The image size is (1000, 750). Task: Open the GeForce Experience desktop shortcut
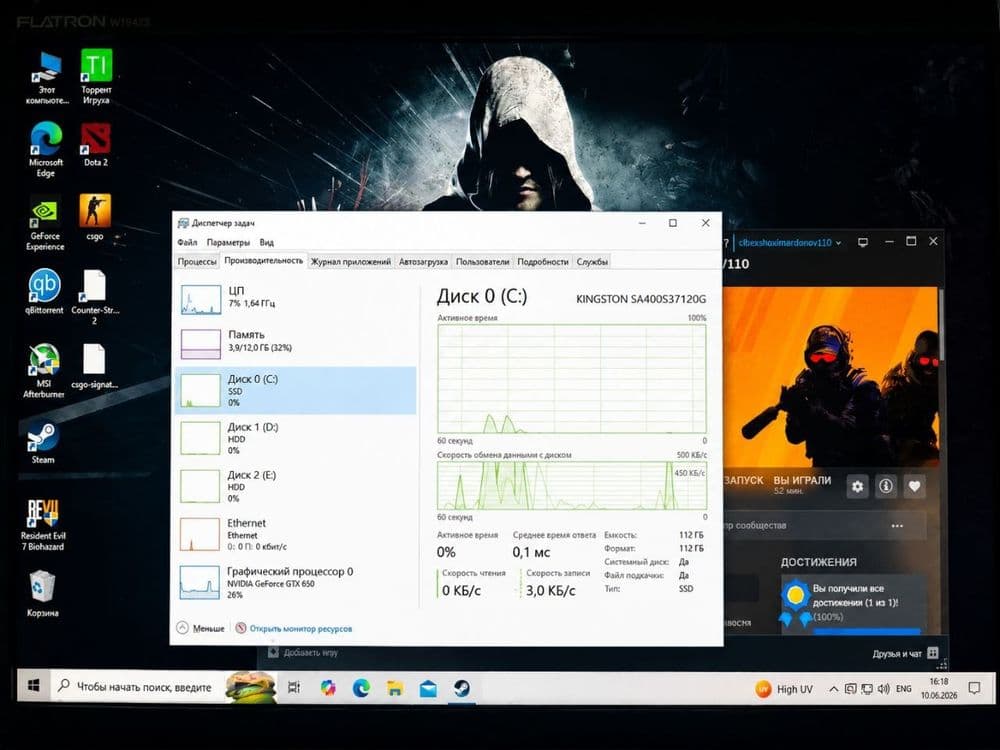pos(45,223)
